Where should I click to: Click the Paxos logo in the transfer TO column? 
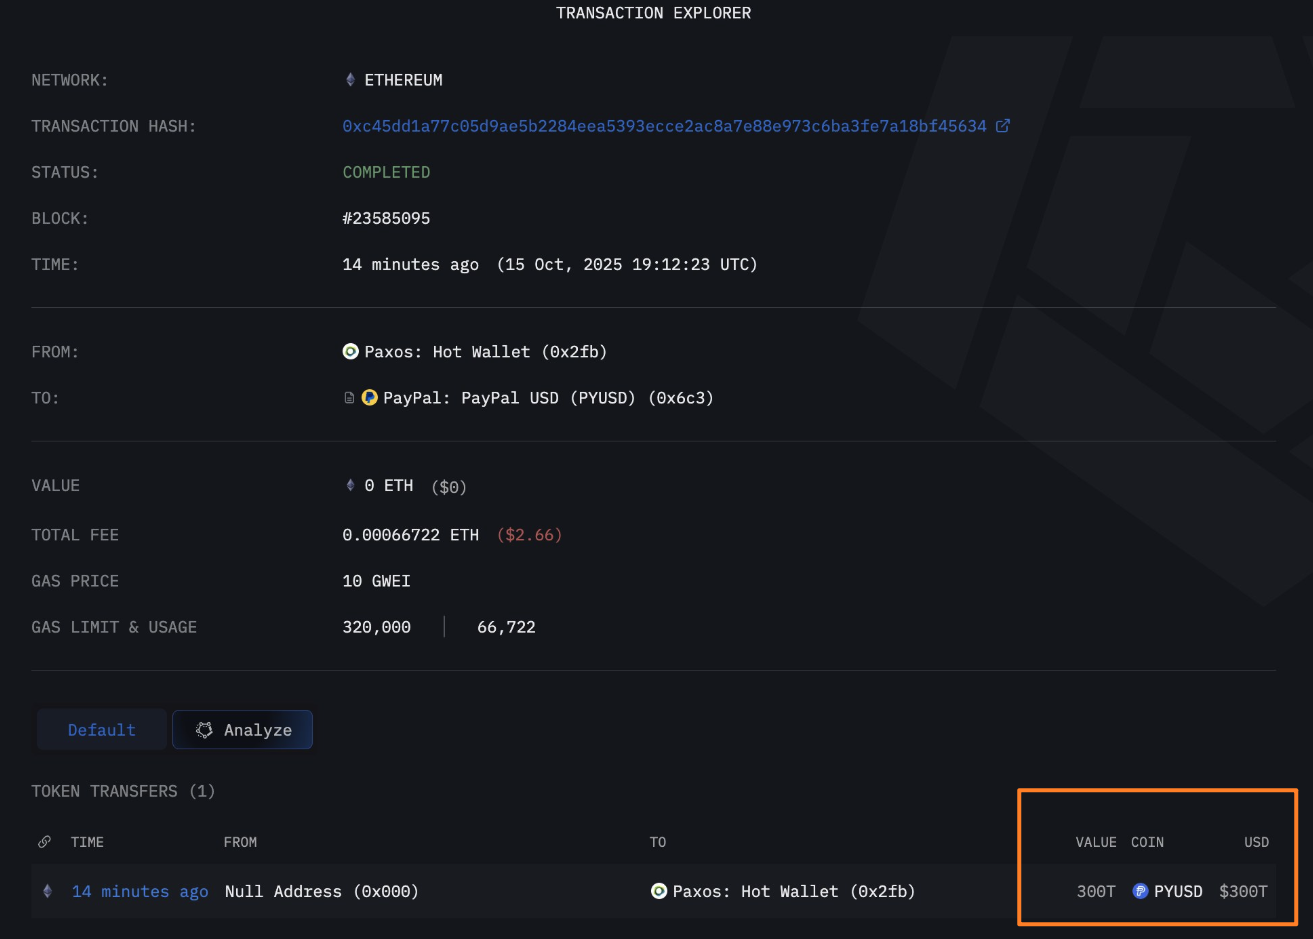[x=658, y=891]
